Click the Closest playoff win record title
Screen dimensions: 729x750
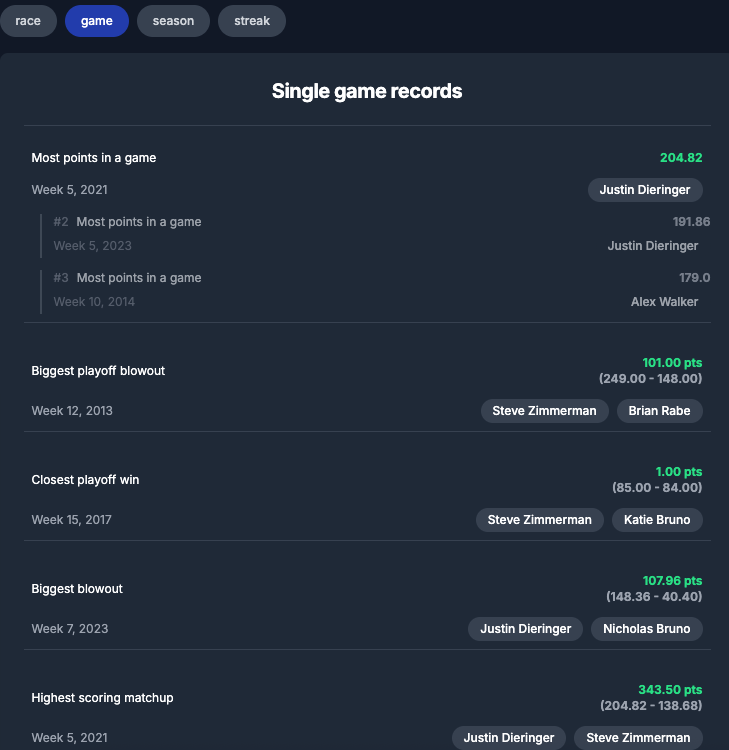tap(85, 480)
